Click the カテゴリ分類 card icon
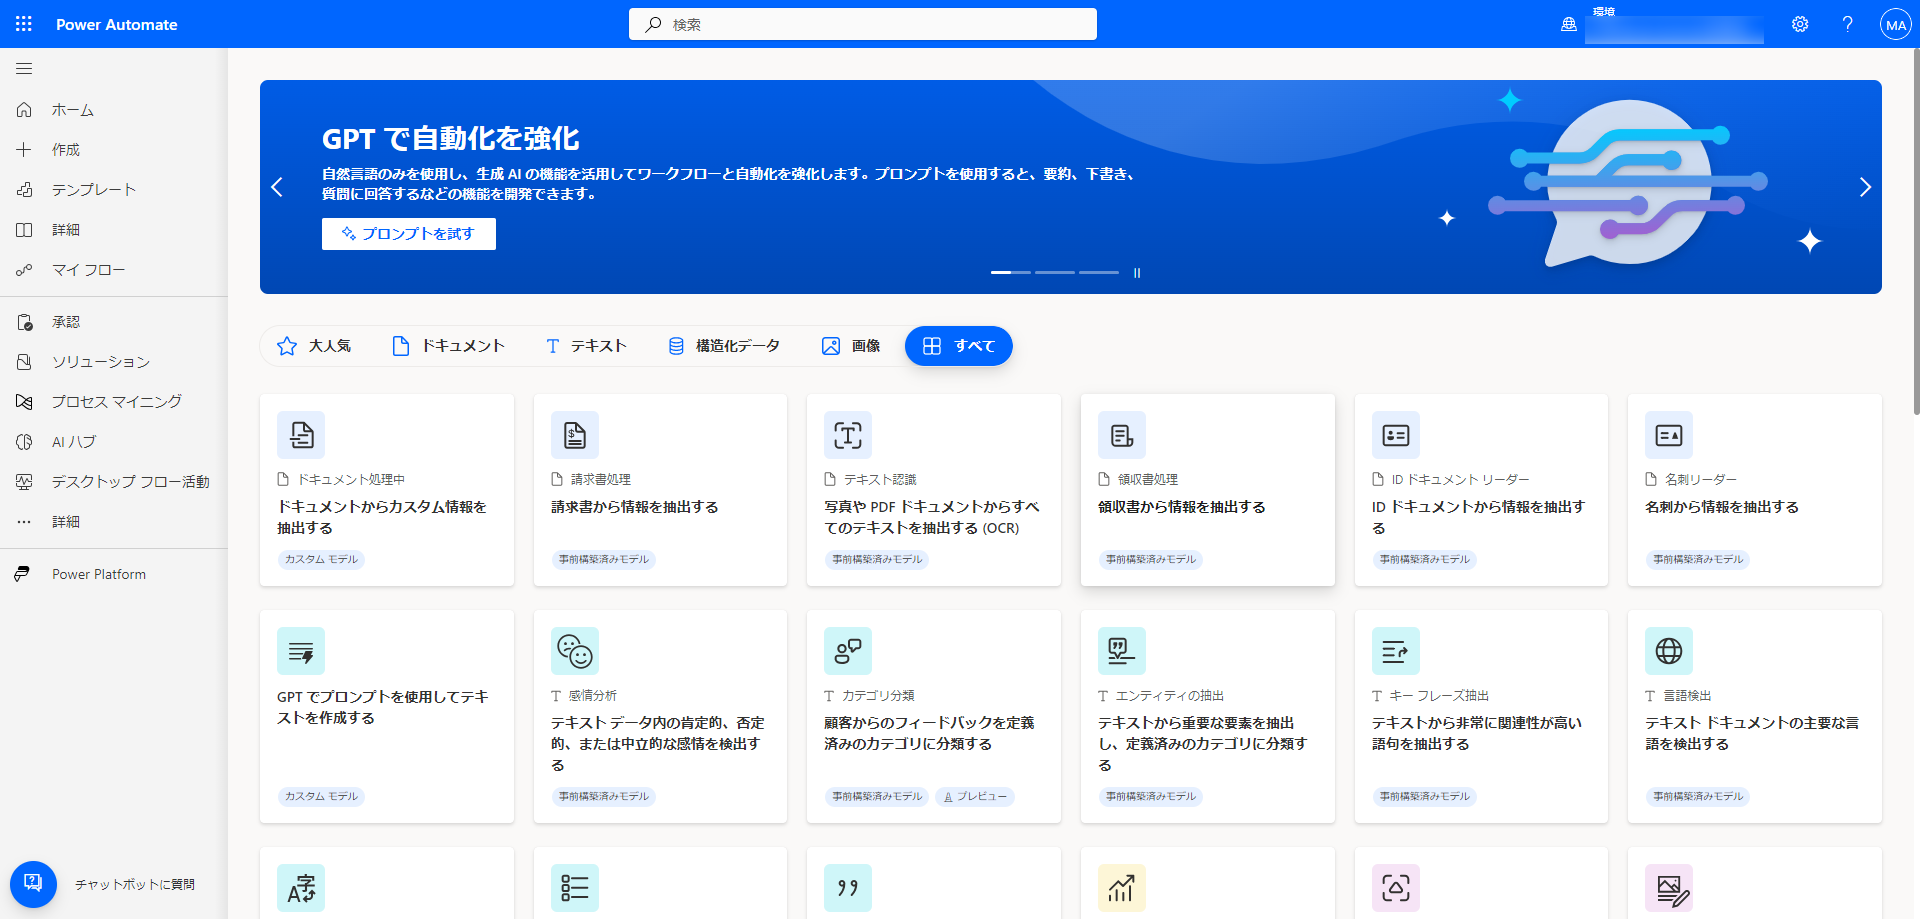 pos(848,651)
